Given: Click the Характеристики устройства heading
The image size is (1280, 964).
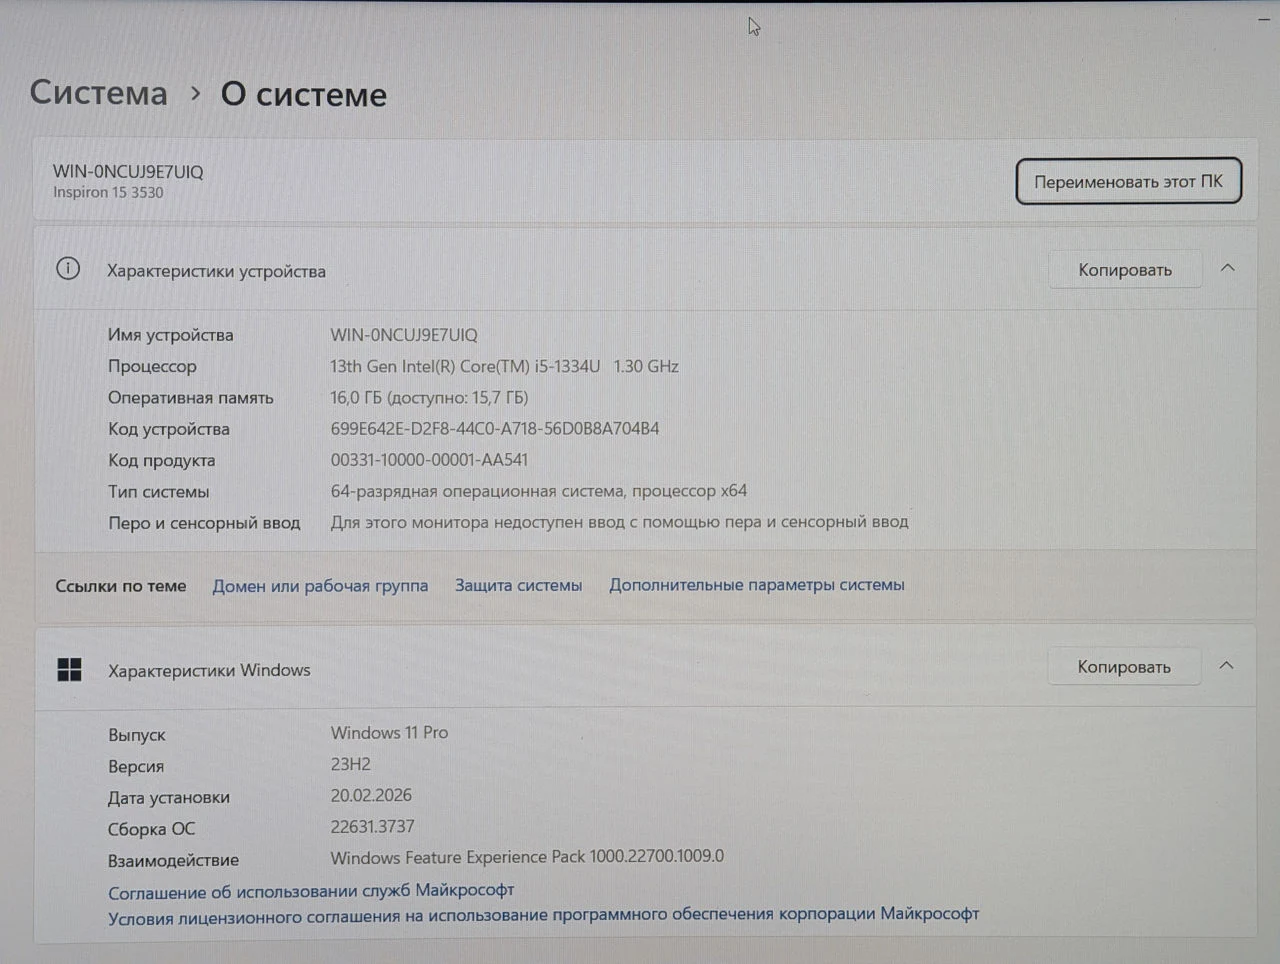Looking at the screenshot, I should pos(216,271).
